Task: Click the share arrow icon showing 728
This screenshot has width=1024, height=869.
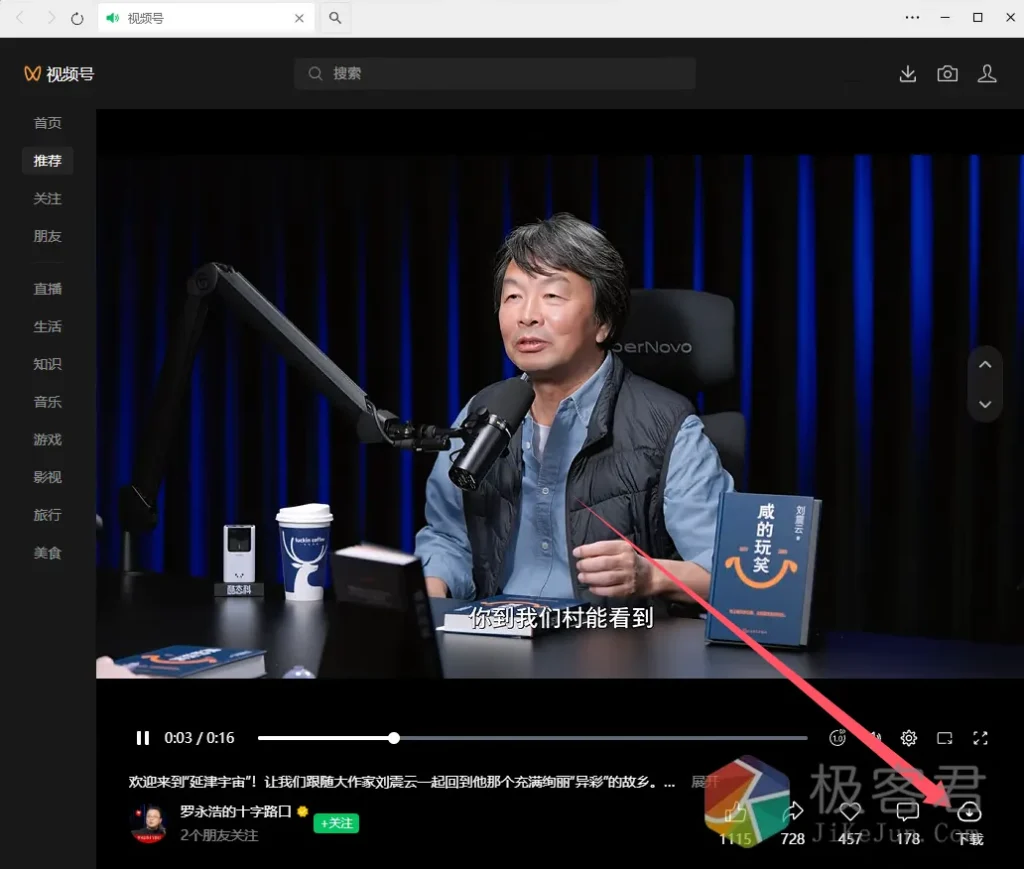Action: [793, 814]
